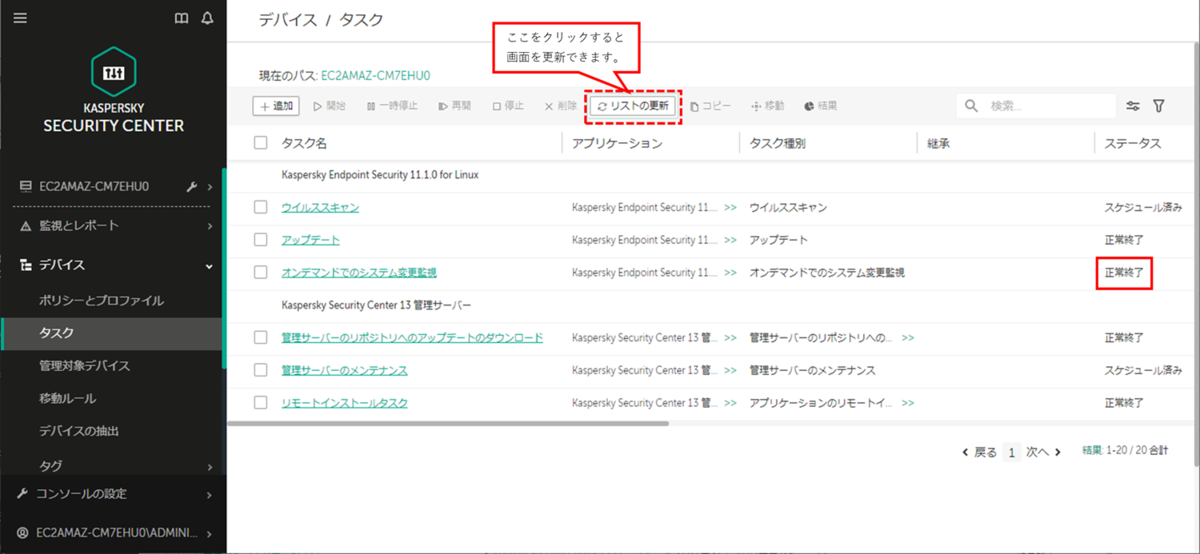Open the column settings sliders icon
The image size is (1200, 554).
click(1133, 106)
